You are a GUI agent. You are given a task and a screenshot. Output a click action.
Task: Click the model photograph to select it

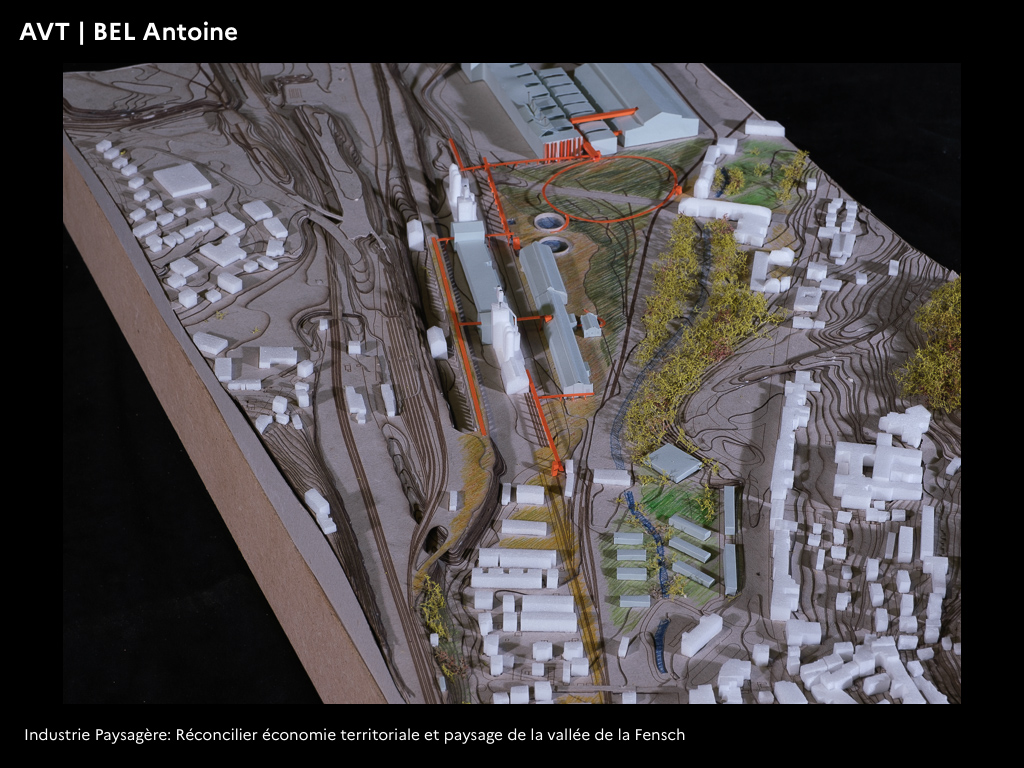point(511,383)
